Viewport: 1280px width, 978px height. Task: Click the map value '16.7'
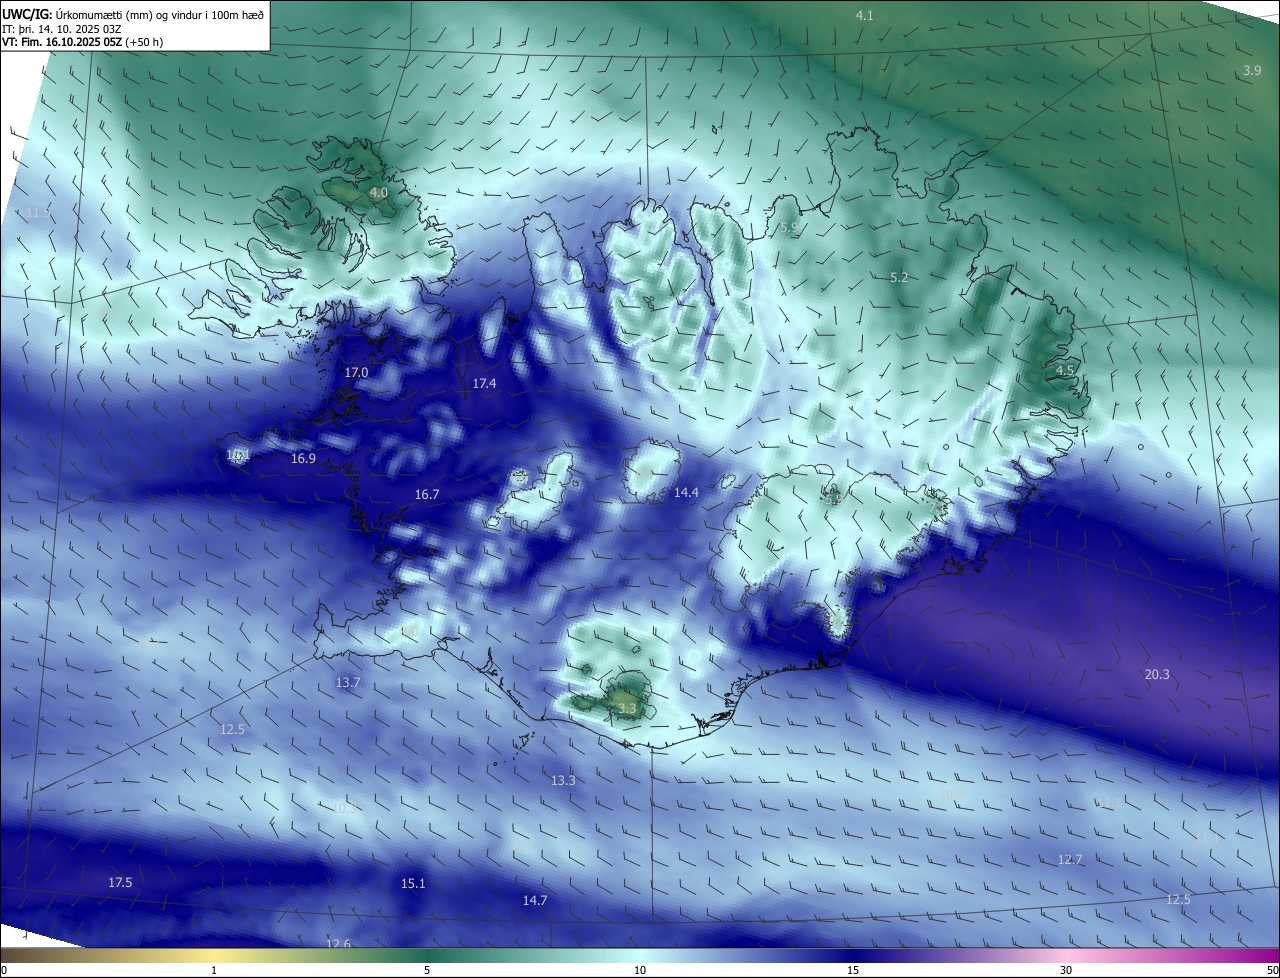[427, 494]
